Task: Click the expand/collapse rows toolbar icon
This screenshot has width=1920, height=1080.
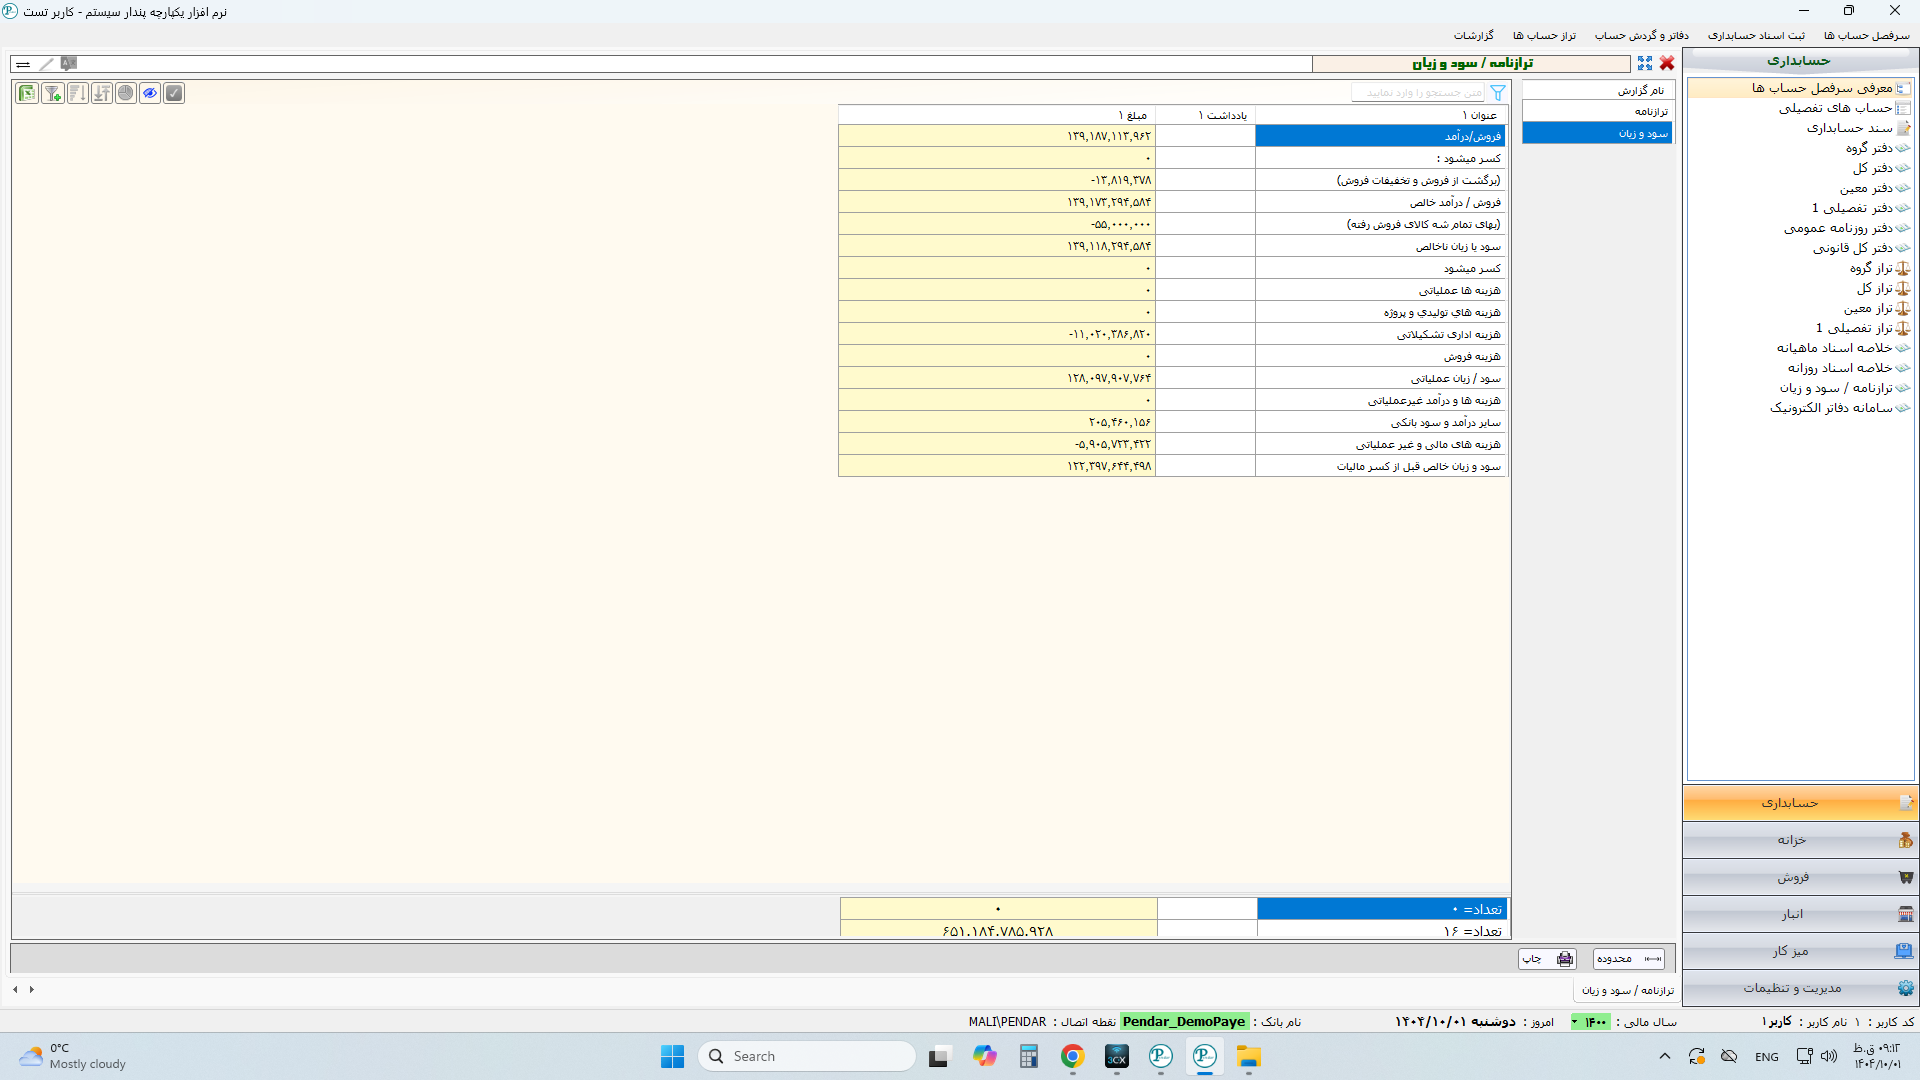Action: point(101,93)
